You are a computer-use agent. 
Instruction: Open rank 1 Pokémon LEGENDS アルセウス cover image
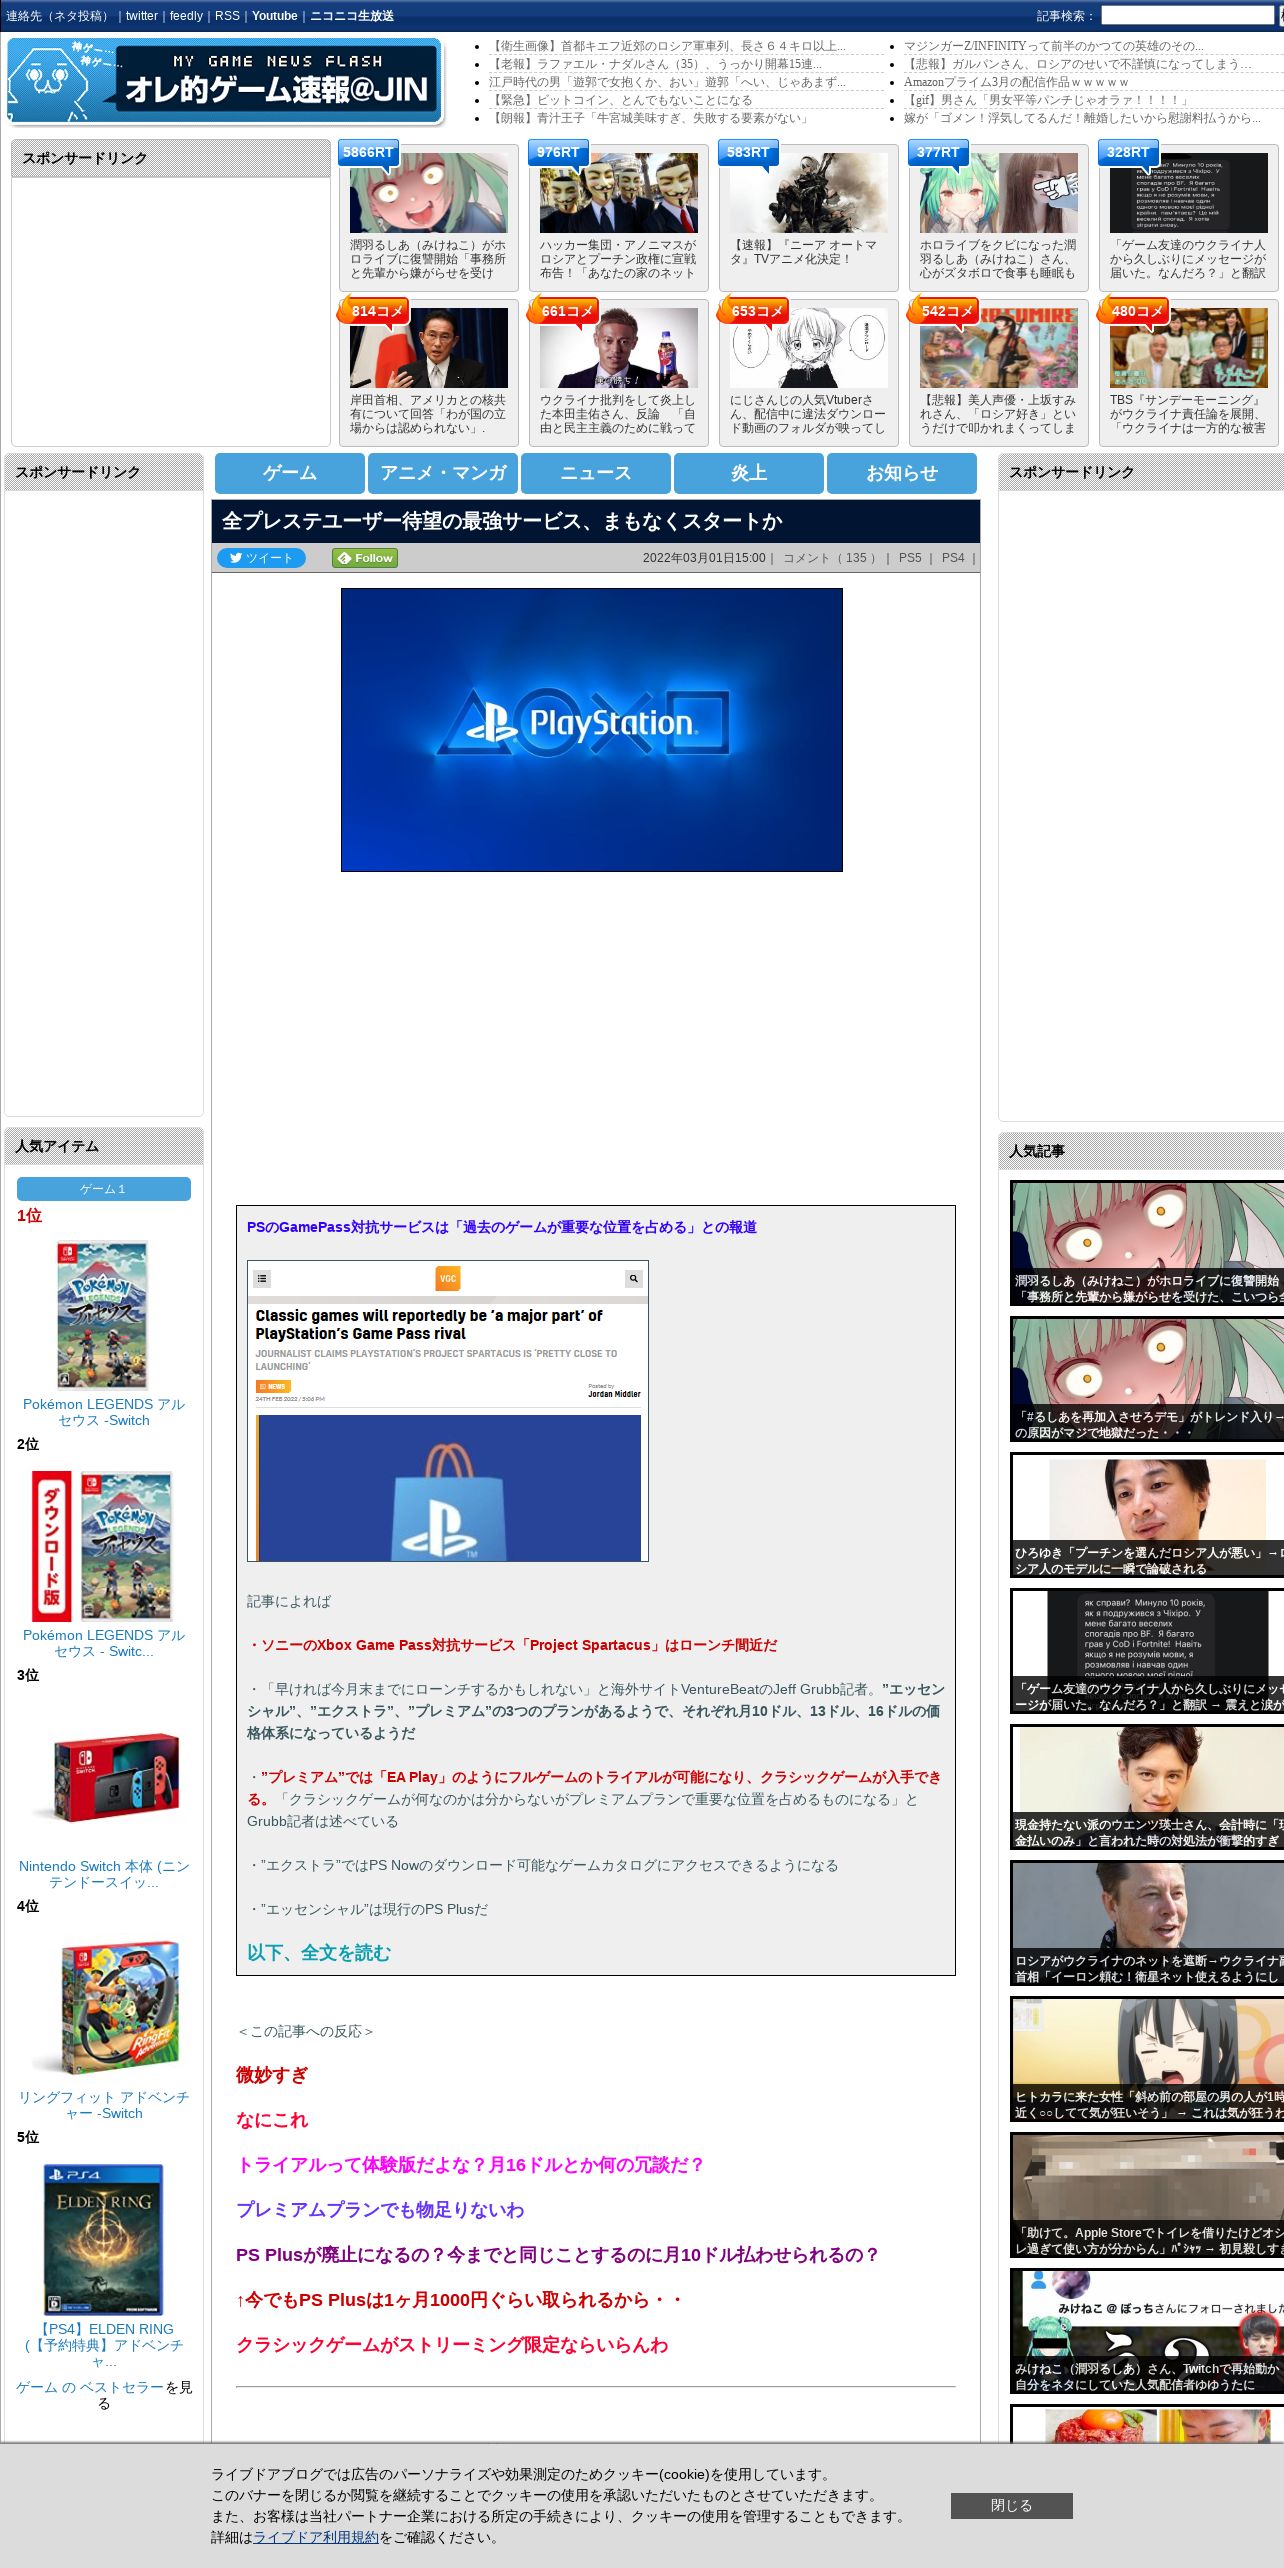click(x=102, y=1315)
